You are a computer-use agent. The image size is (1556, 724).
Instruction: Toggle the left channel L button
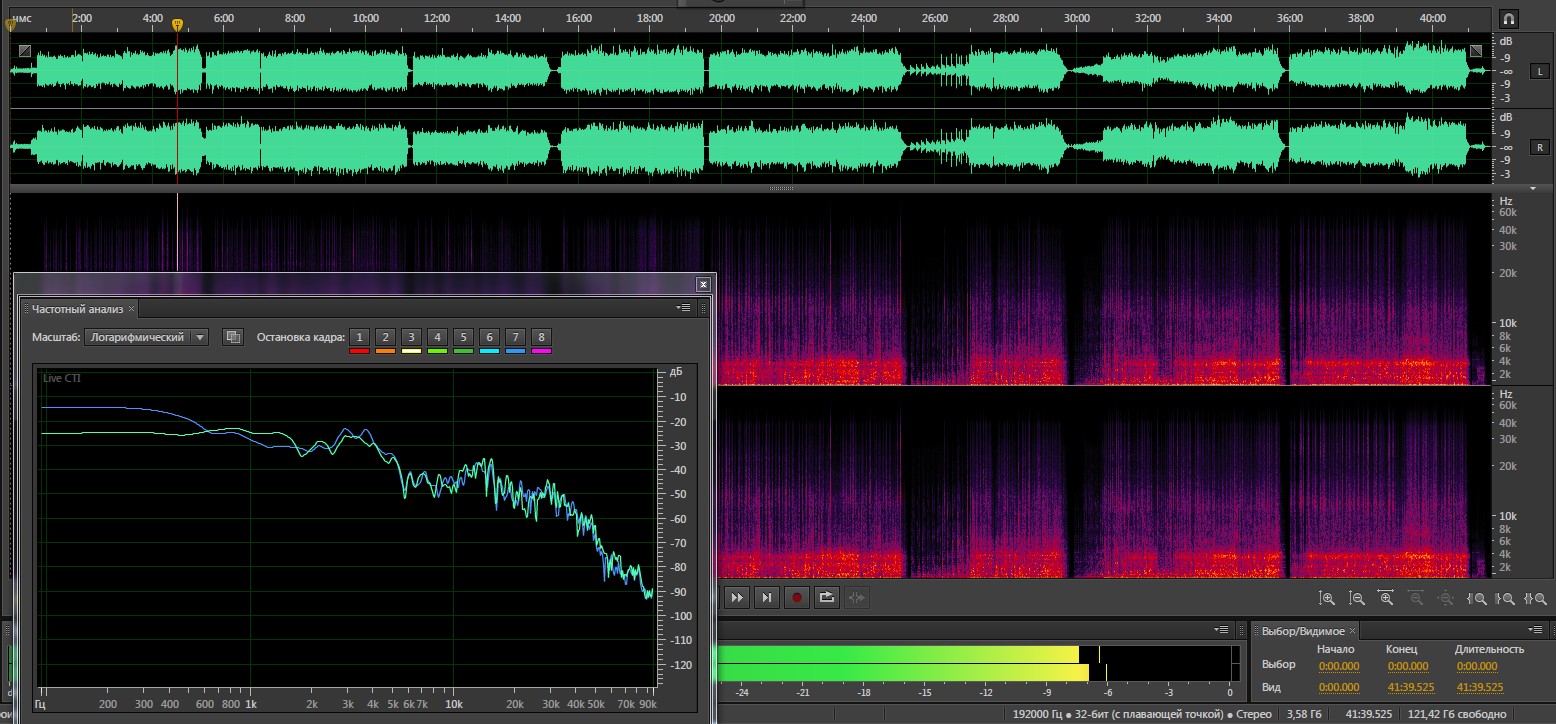point(1540,71)
